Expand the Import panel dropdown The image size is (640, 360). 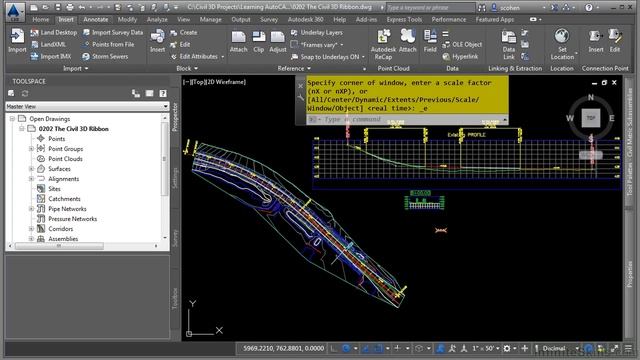[x=76, y=68]
